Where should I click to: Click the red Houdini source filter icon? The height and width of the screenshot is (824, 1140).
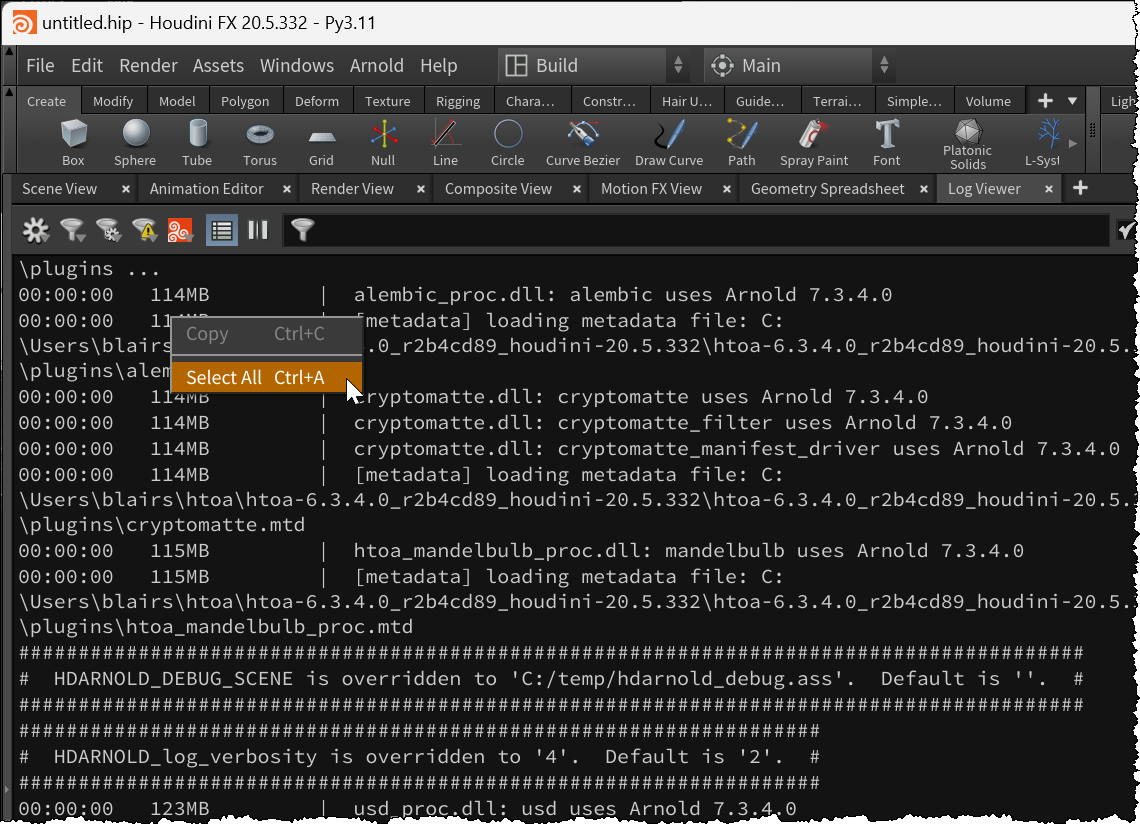(x=180, y=231)
